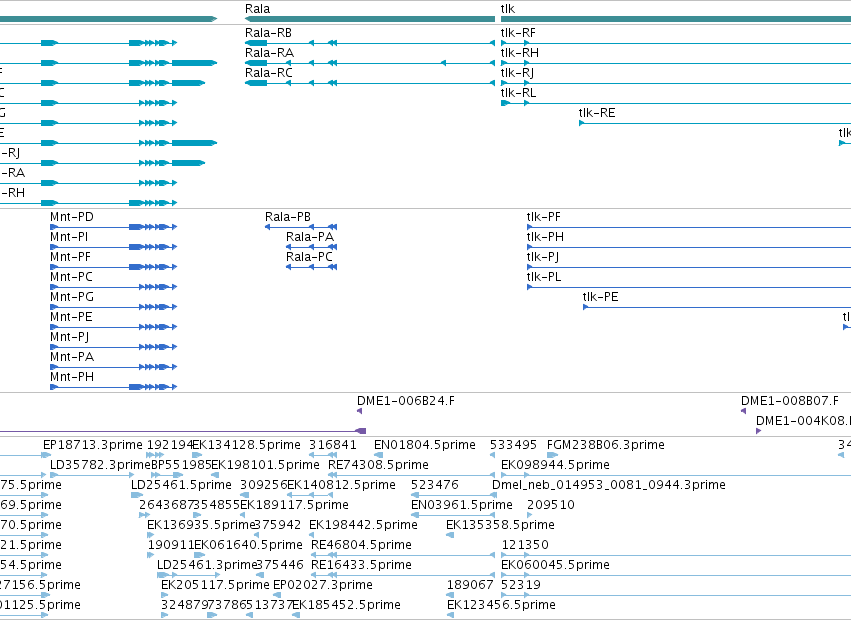The image size is (851, 620).
Task: Select protein feature Mnt-PG
Action: pos(72,298)
